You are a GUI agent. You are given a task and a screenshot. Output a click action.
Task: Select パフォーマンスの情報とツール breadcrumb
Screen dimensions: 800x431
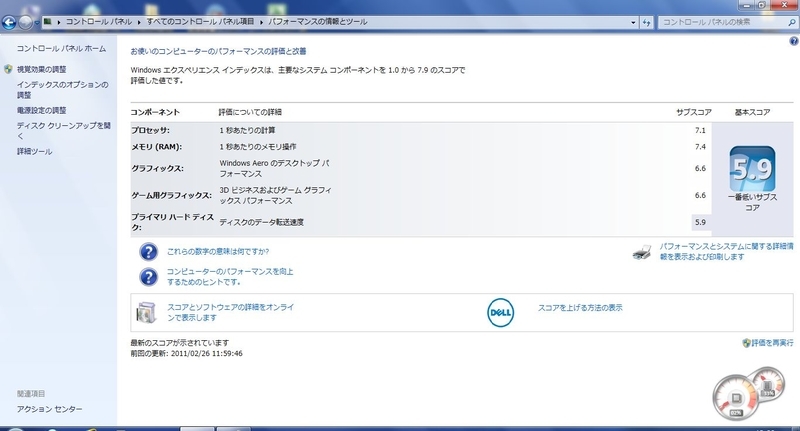click(x=317, y=21)
